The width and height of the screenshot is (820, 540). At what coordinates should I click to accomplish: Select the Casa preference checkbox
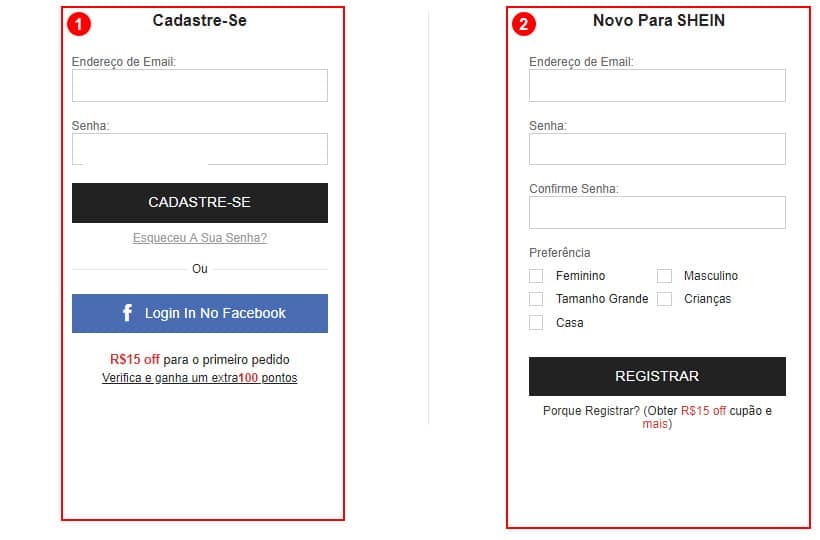tap(536, 323)
